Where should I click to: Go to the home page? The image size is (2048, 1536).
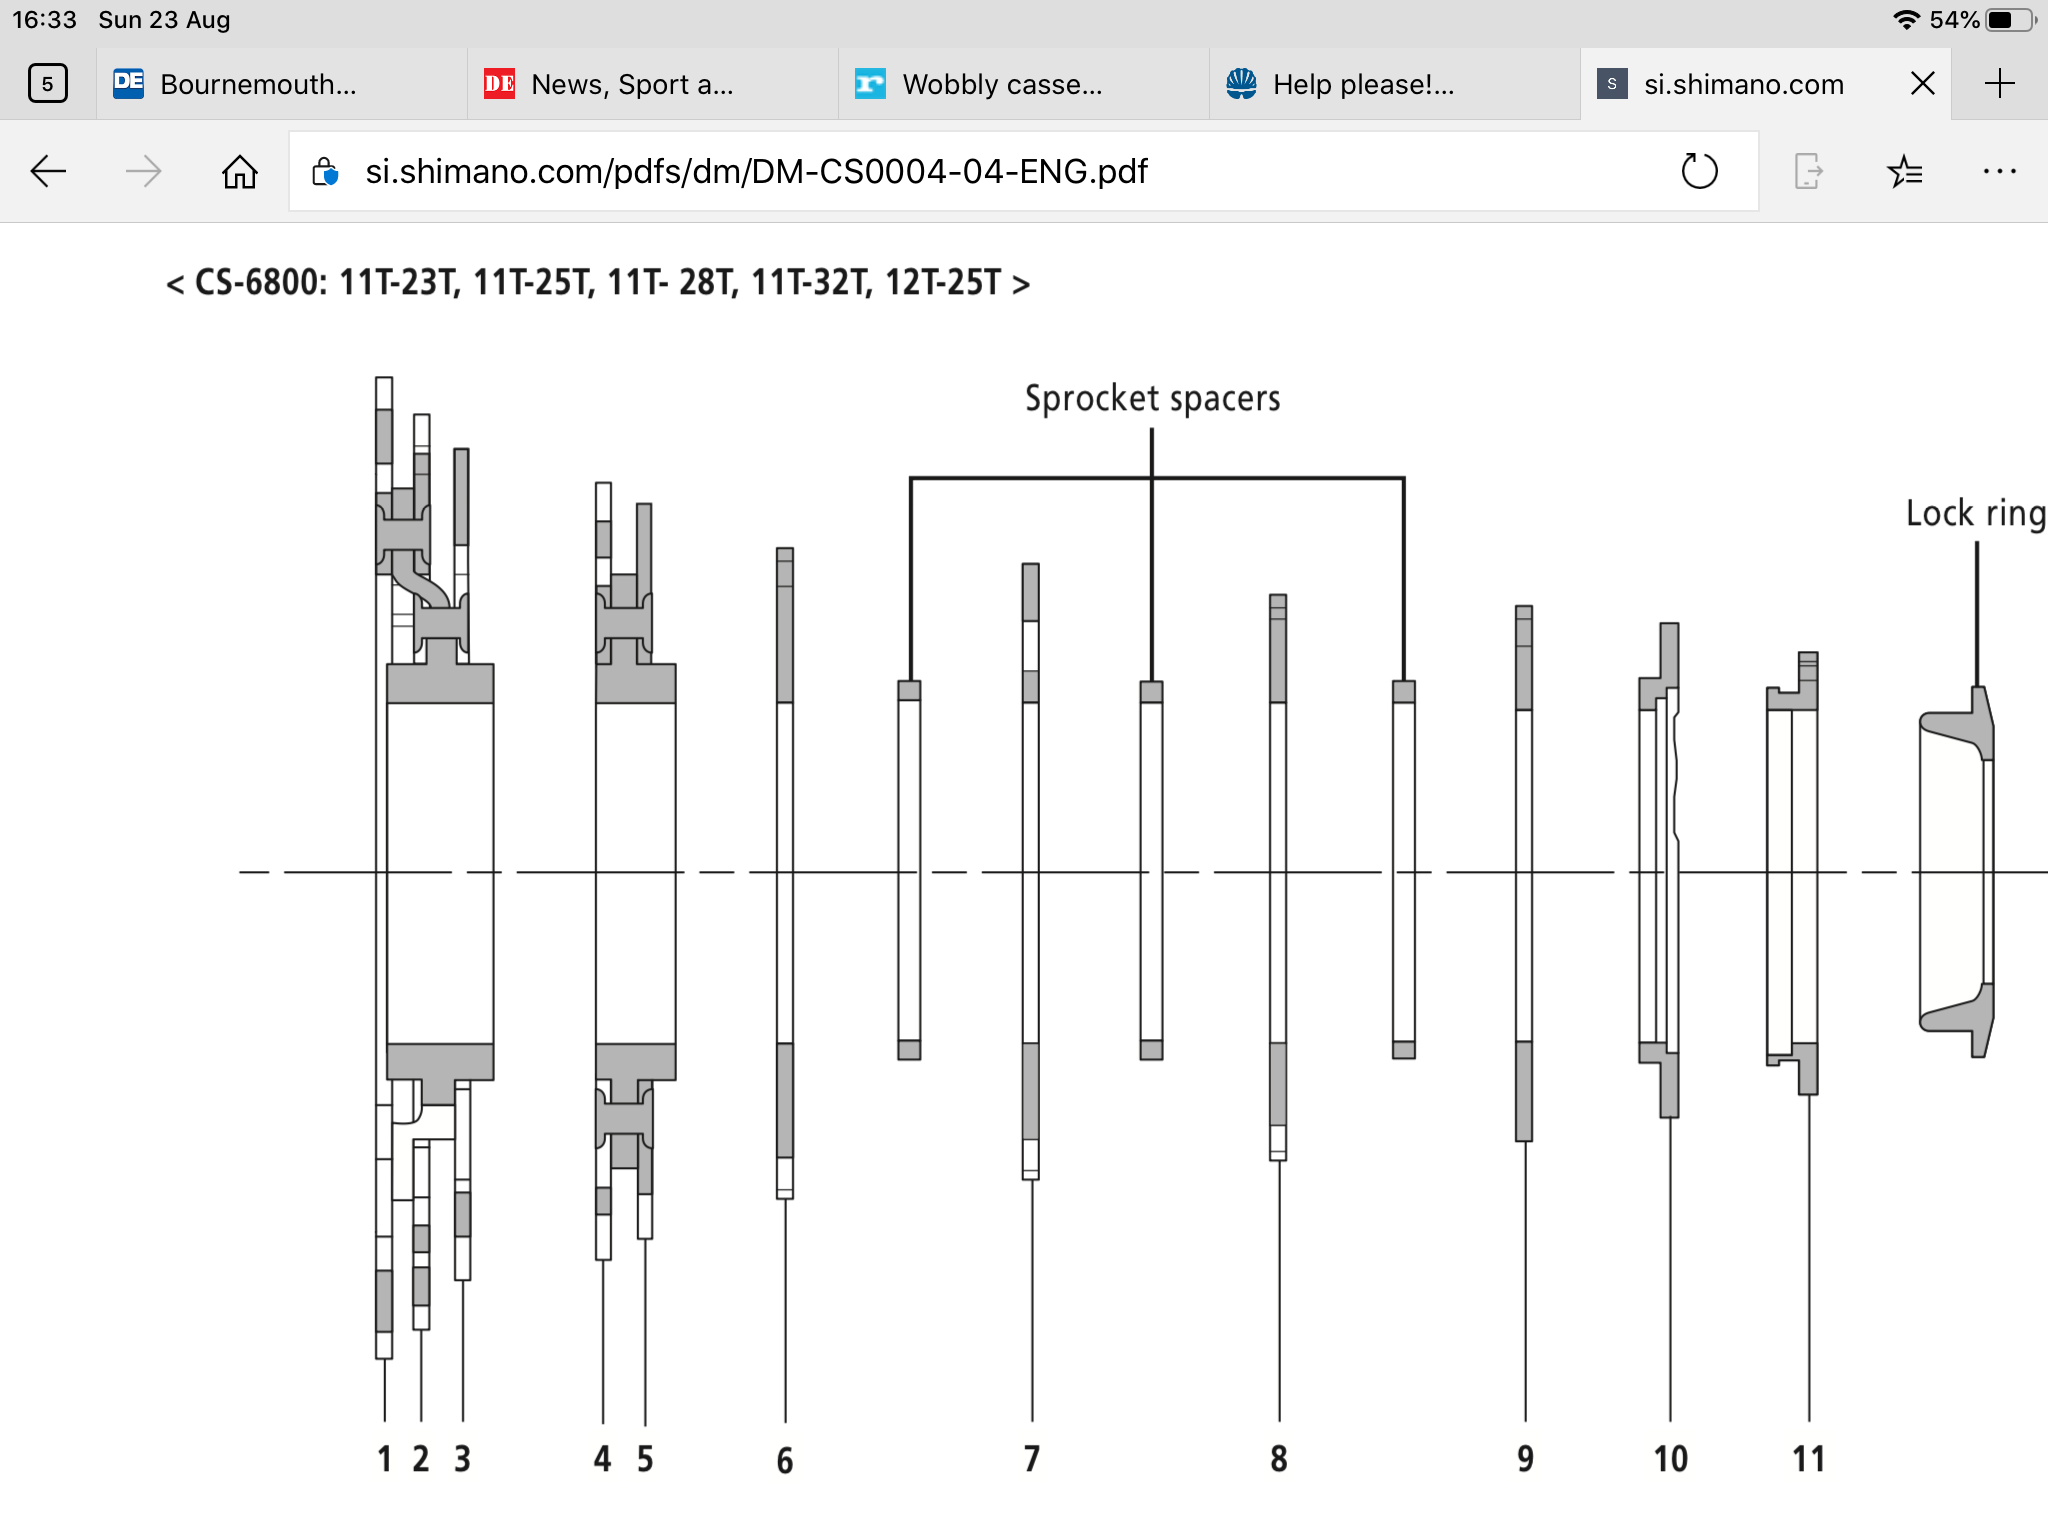click(240, 172)
